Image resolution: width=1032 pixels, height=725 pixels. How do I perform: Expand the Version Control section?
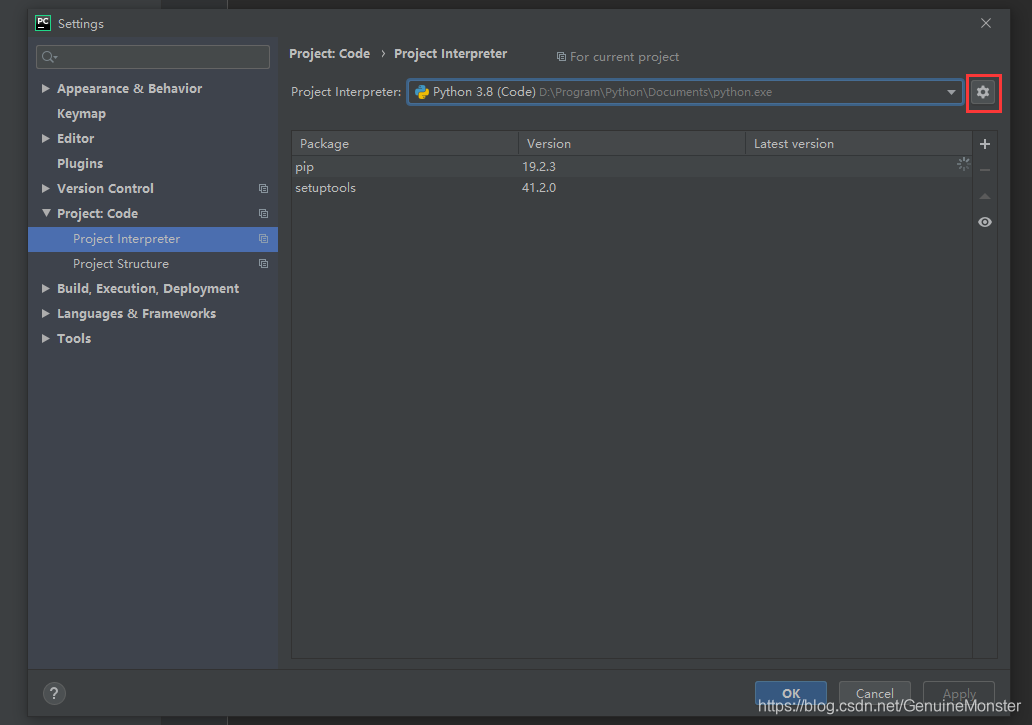click(45, 188)
